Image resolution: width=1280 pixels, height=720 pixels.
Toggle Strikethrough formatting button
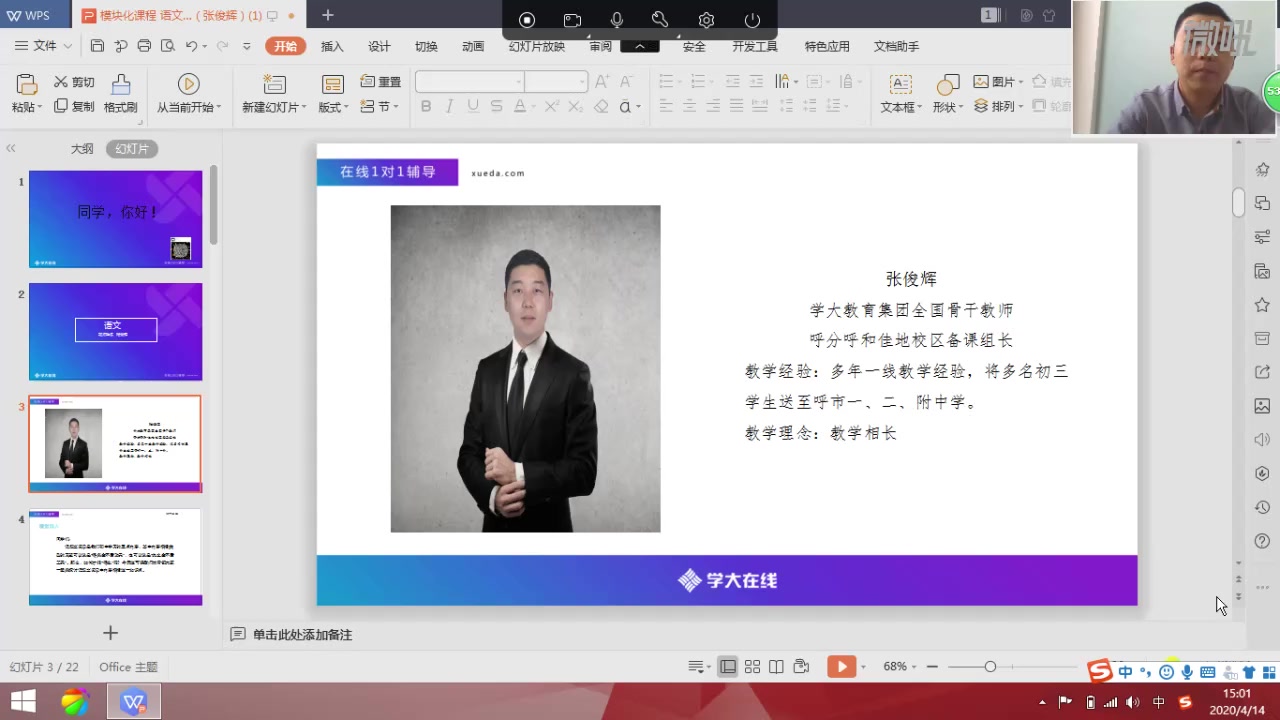click(497, 106)
